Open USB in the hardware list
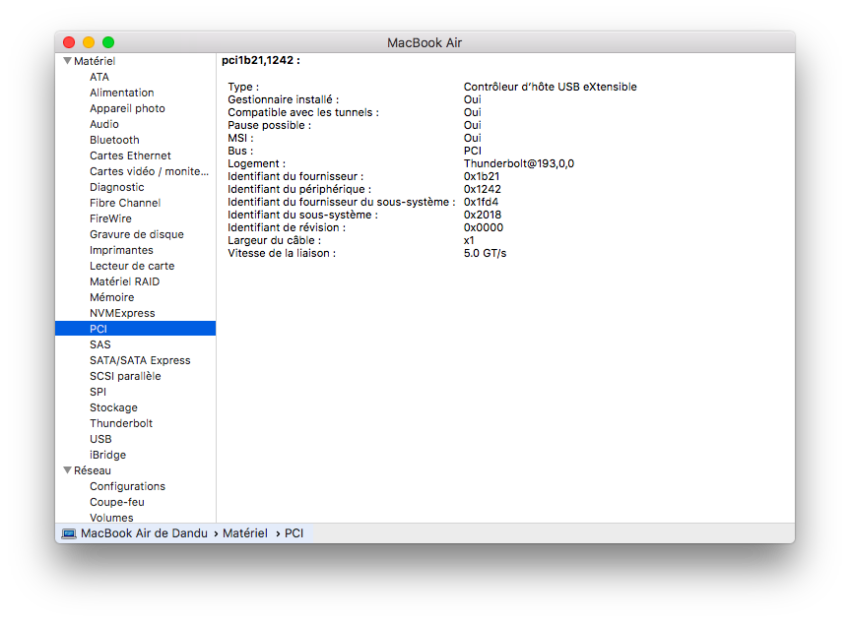The width and height of the screenshot is (850, 622). click(101, 439)
